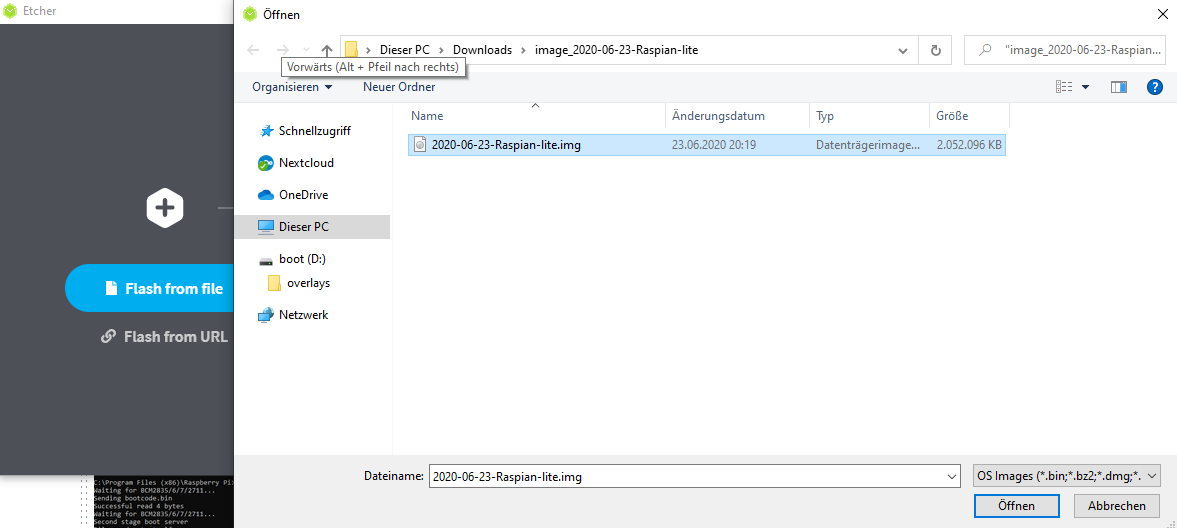
Task: Click the search box field
Action: [x=1064, y=50]
